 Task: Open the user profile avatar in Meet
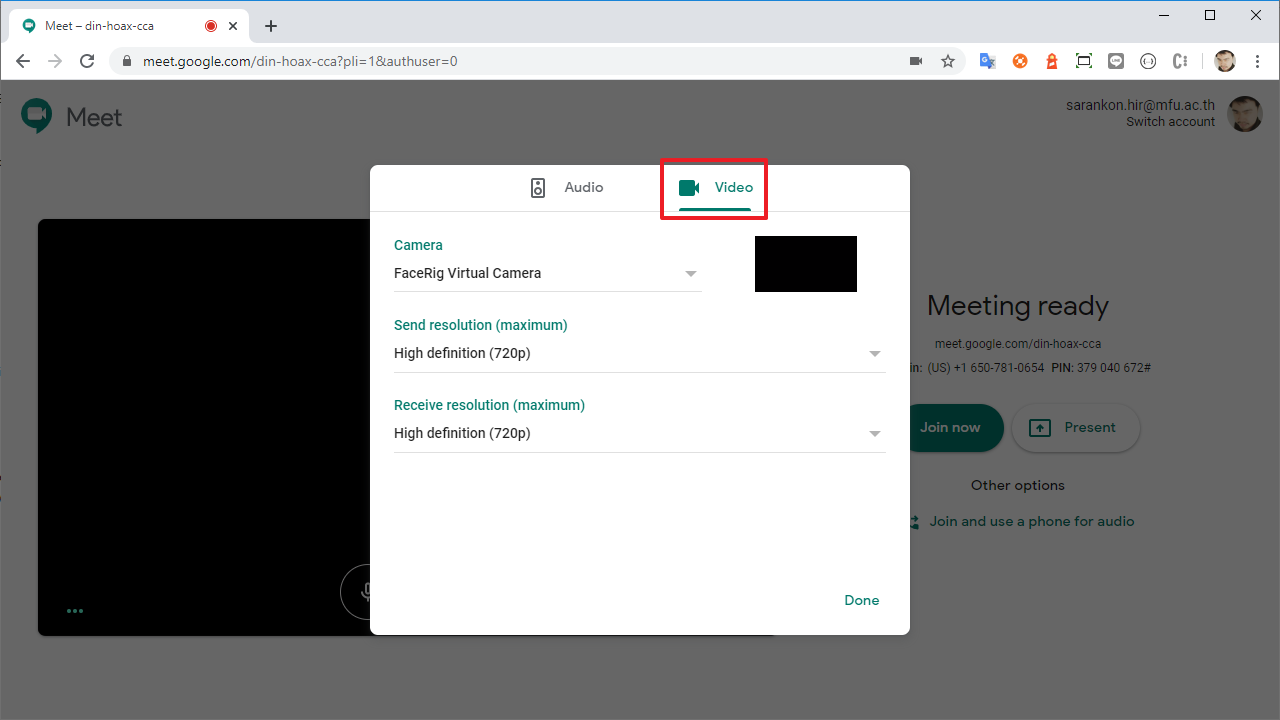(1245, 114)
